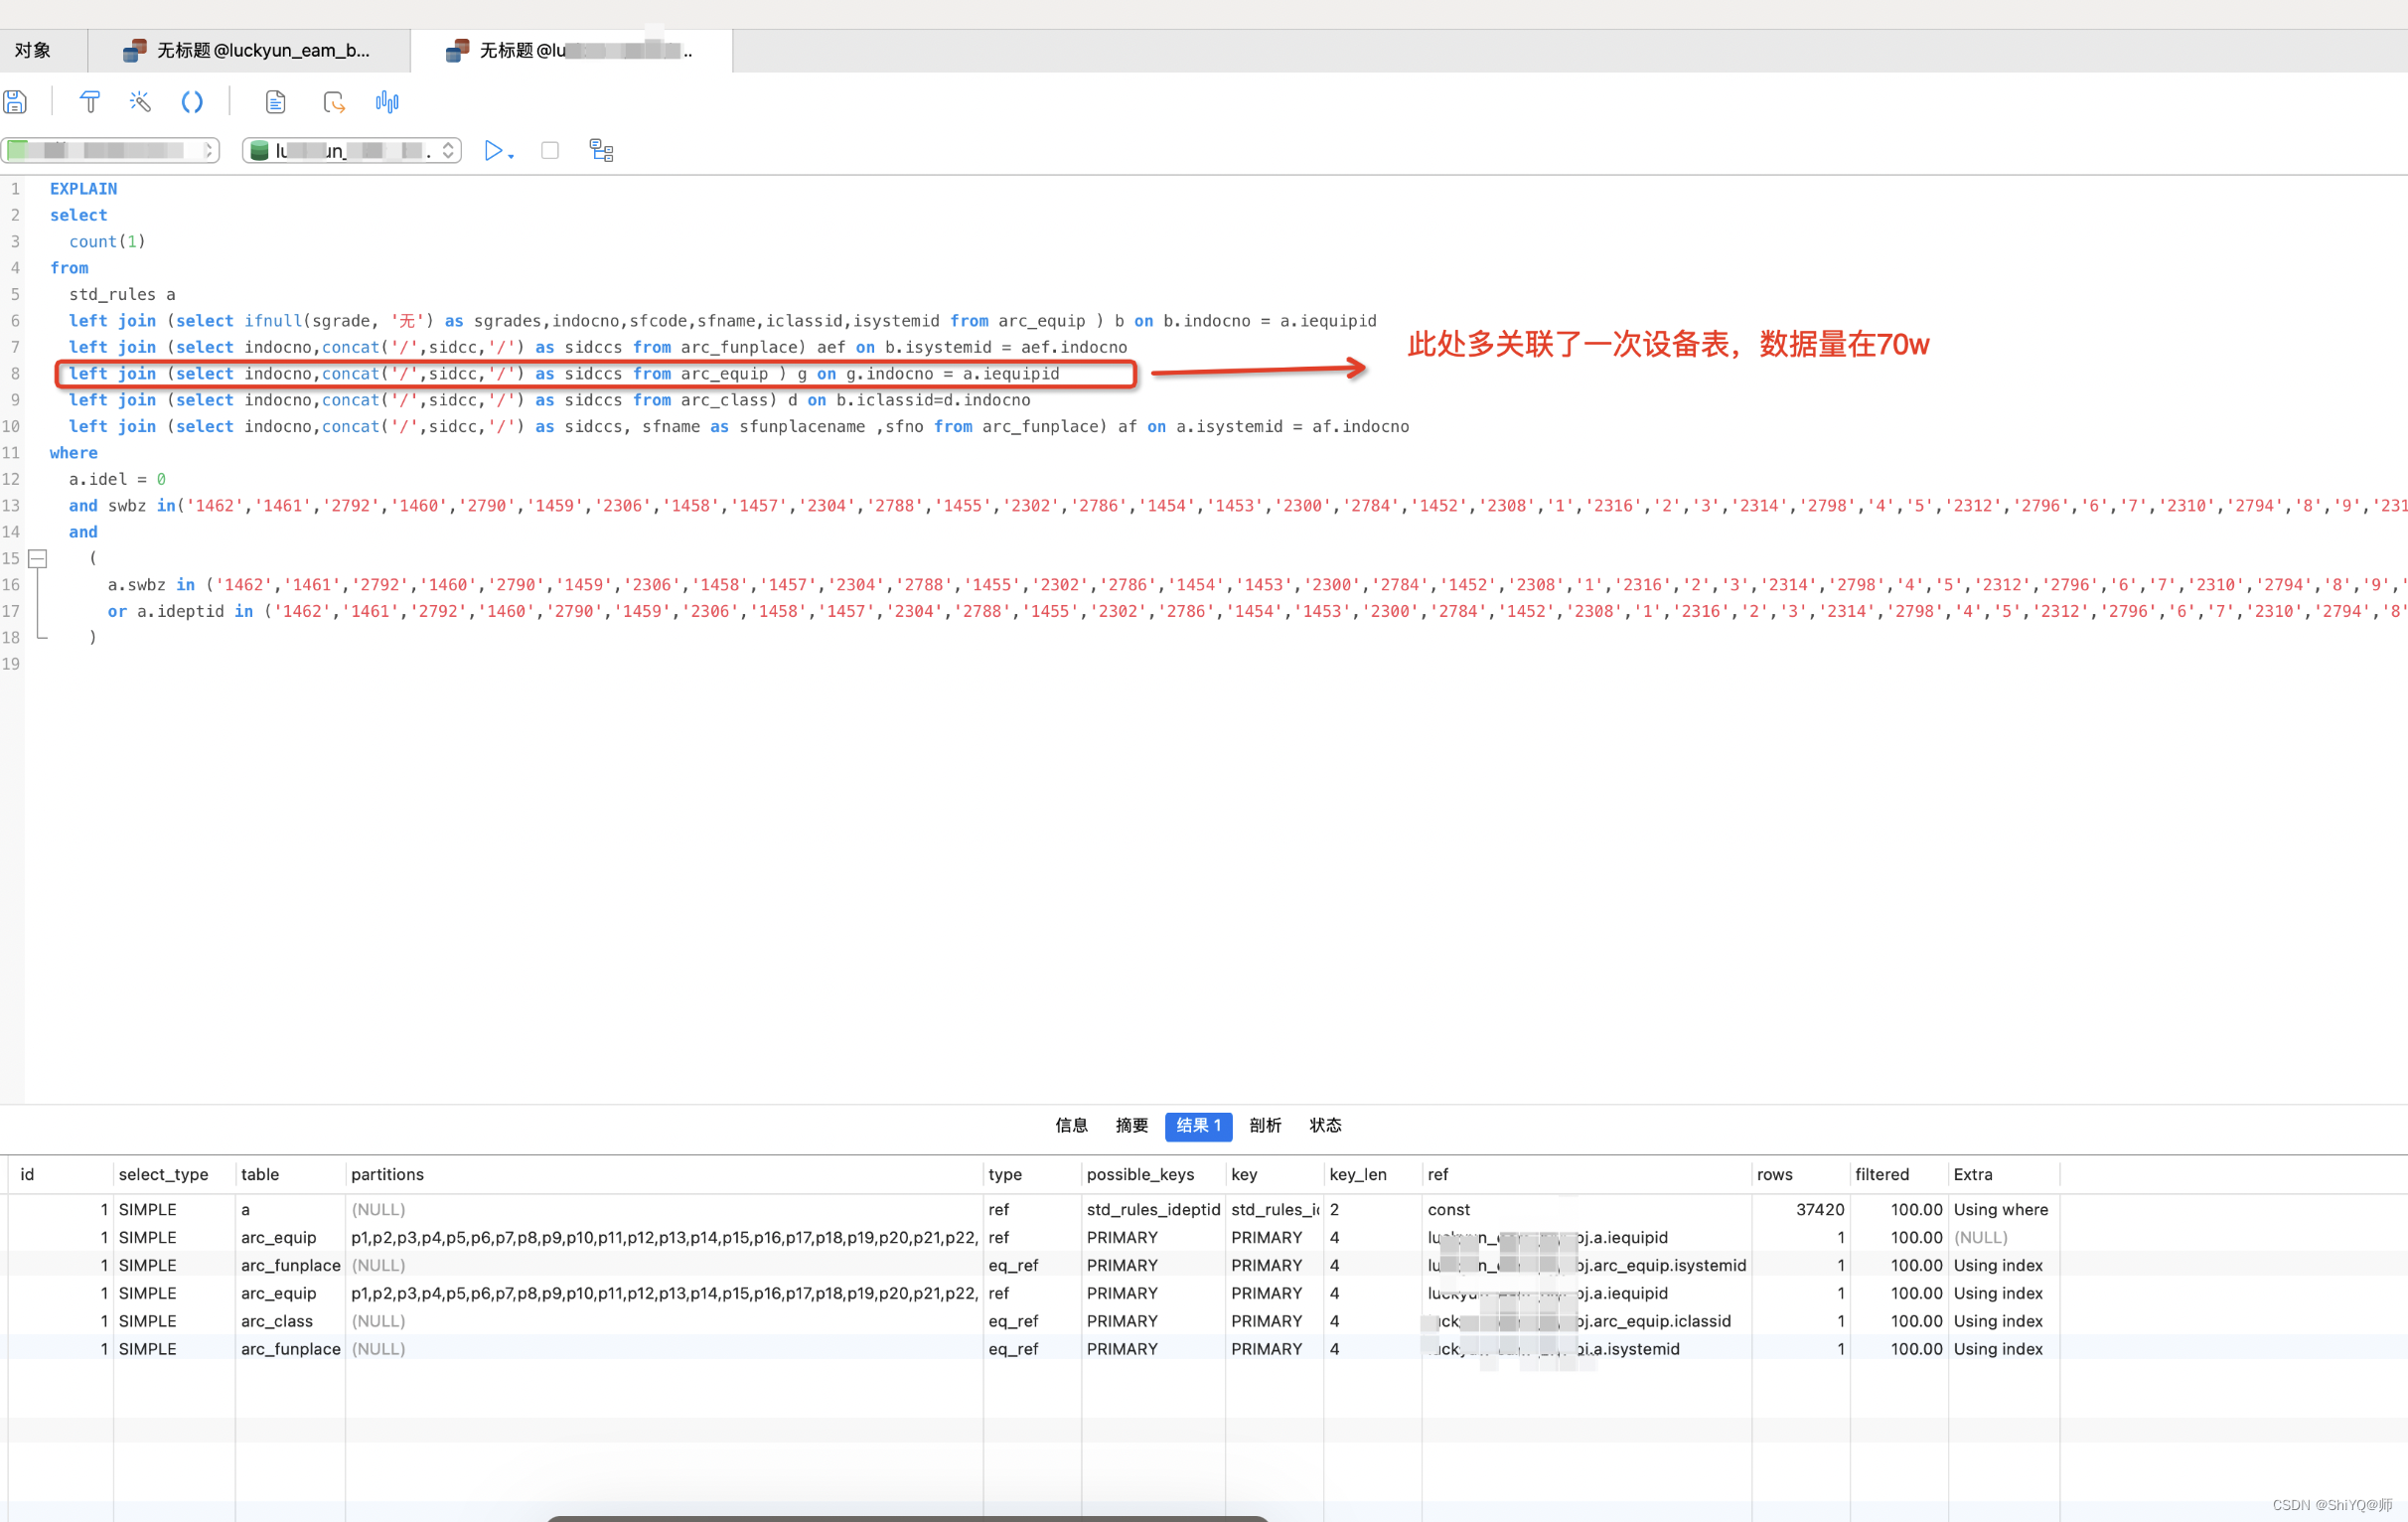Viewport: 2408px width, 1522px height.
Task: Open the connection selector dropdown
Action: pos(110,150)
